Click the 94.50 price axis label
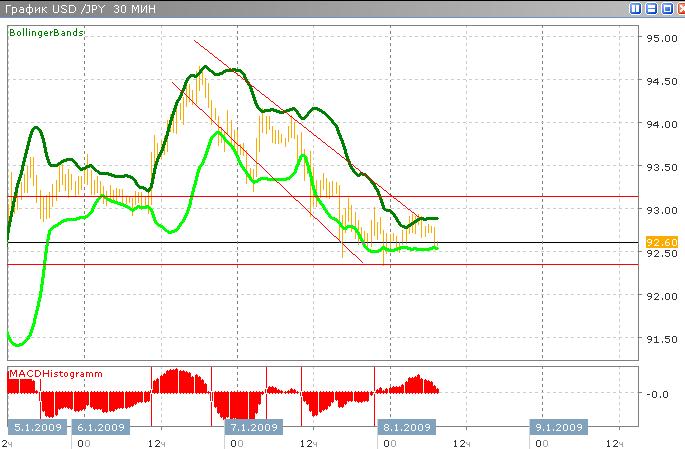The image size is (685, 449). 660,82
